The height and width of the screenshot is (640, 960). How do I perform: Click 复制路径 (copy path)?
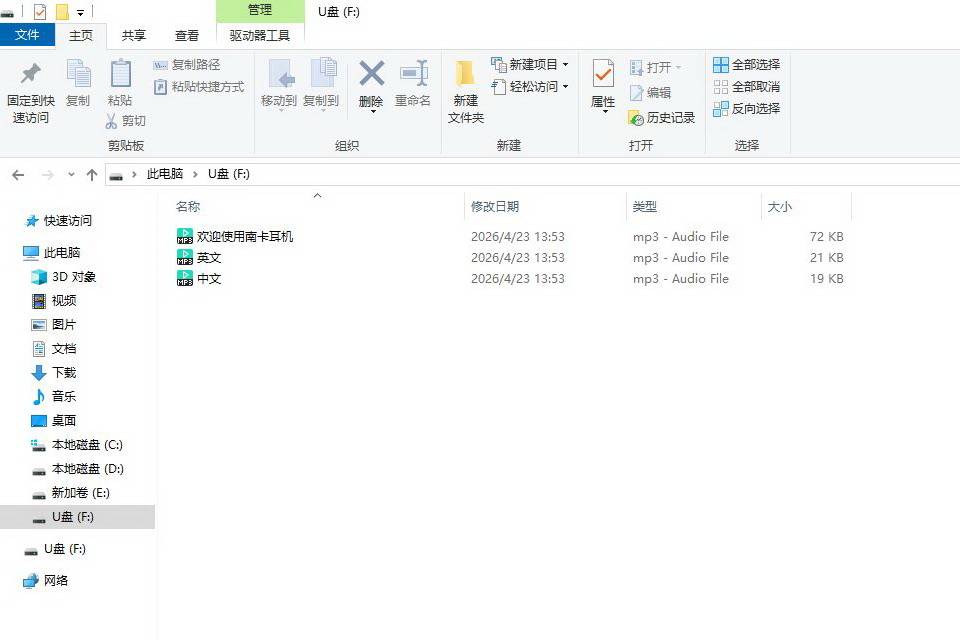click(187, 64)
